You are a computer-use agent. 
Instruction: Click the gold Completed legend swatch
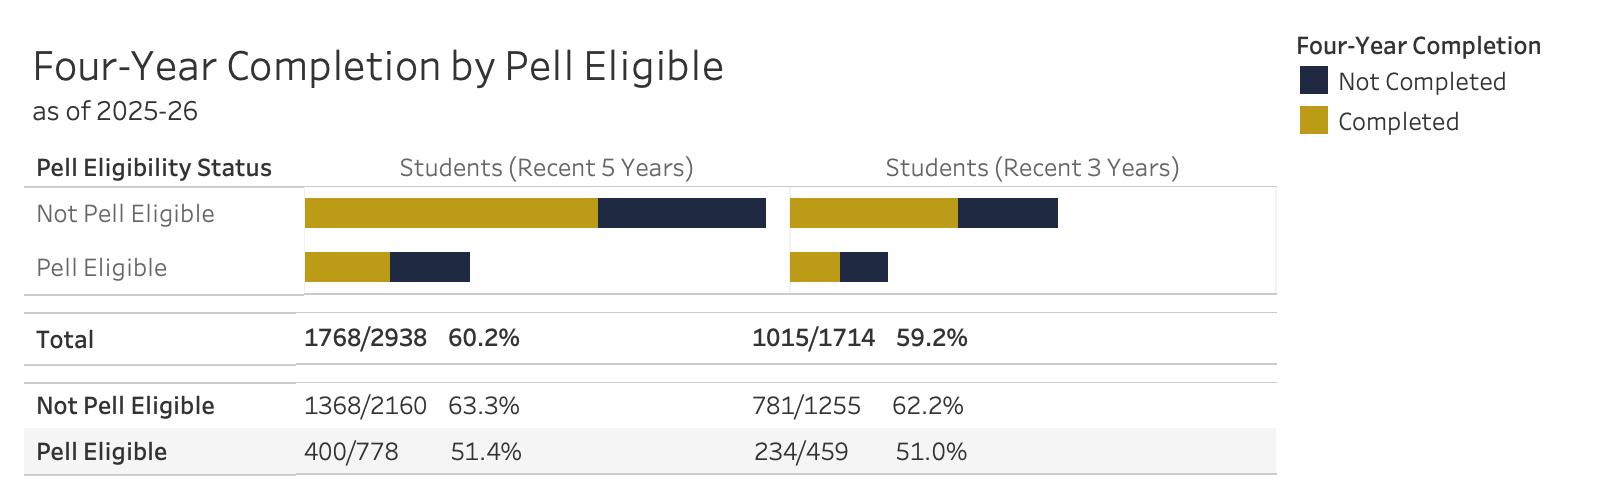1313,121
